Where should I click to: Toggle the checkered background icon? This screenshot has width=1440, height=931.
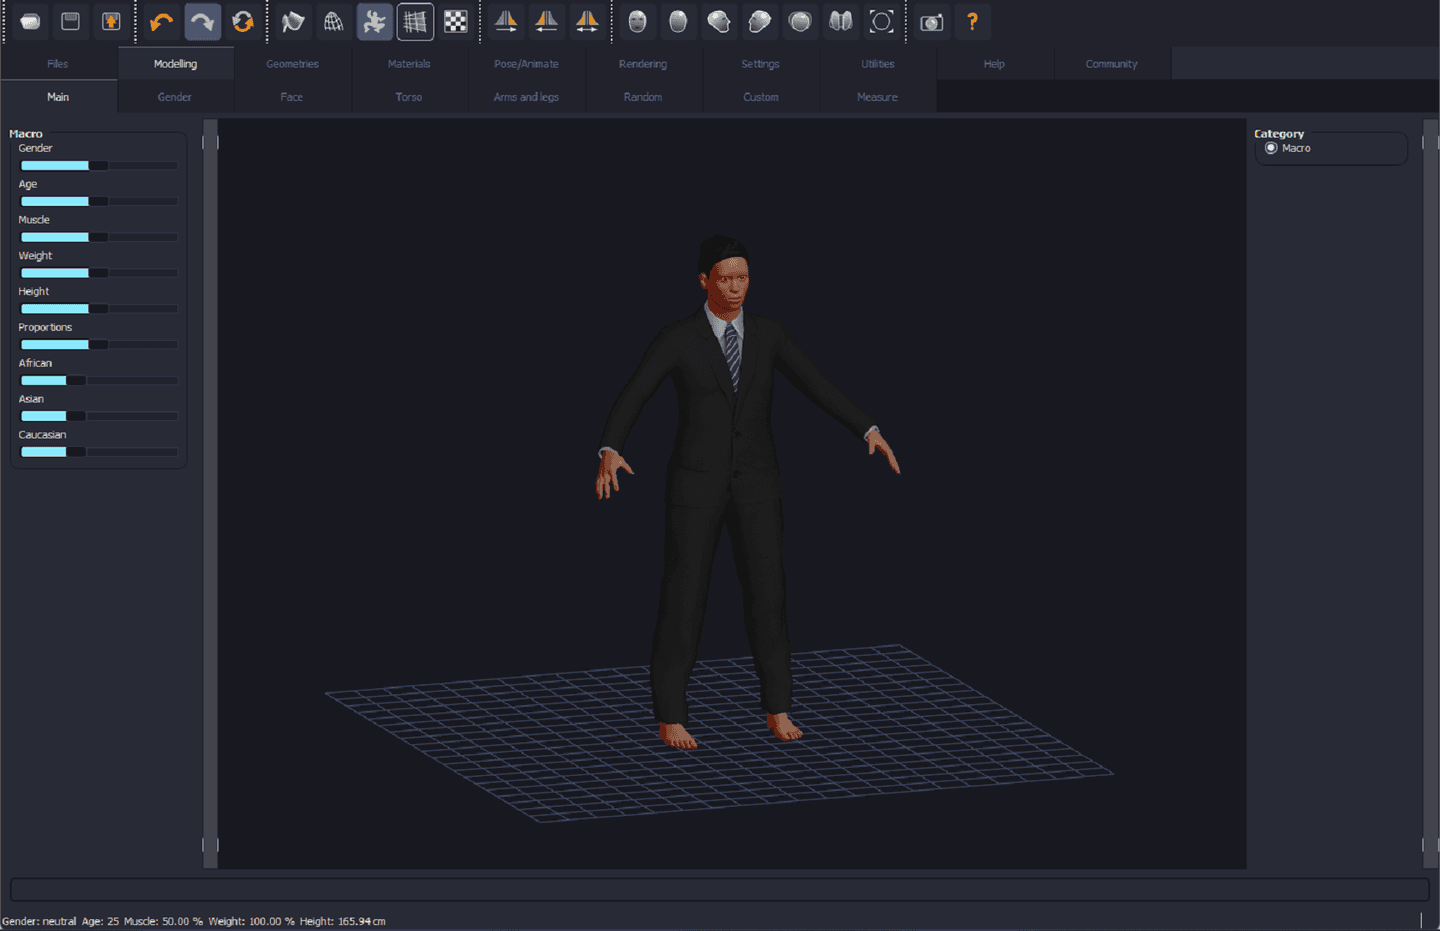[455, 21]
